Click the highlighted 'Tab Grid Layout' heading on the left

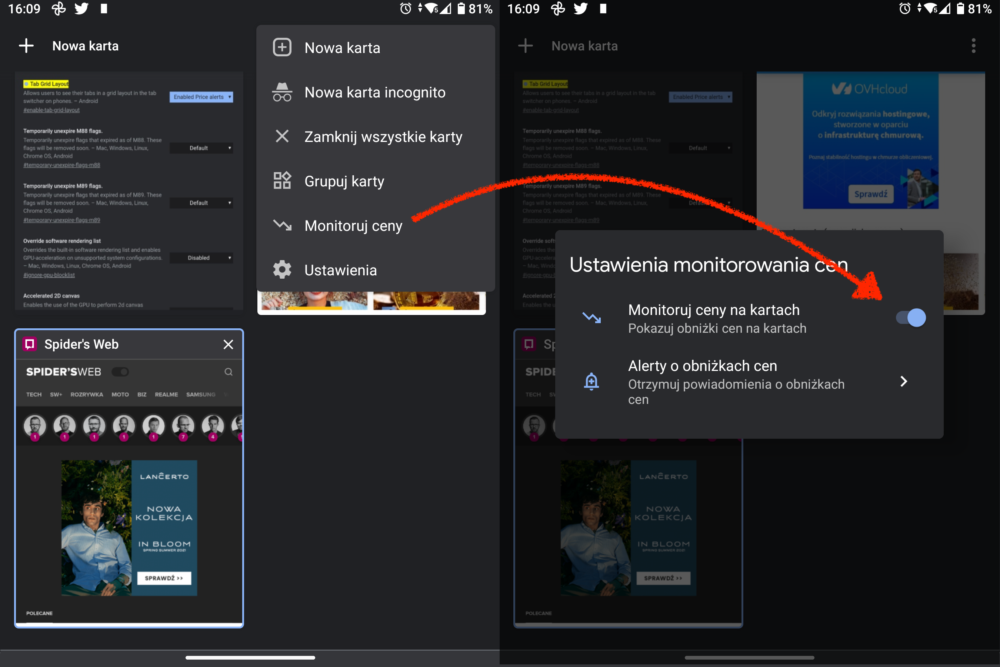(46, 84)
